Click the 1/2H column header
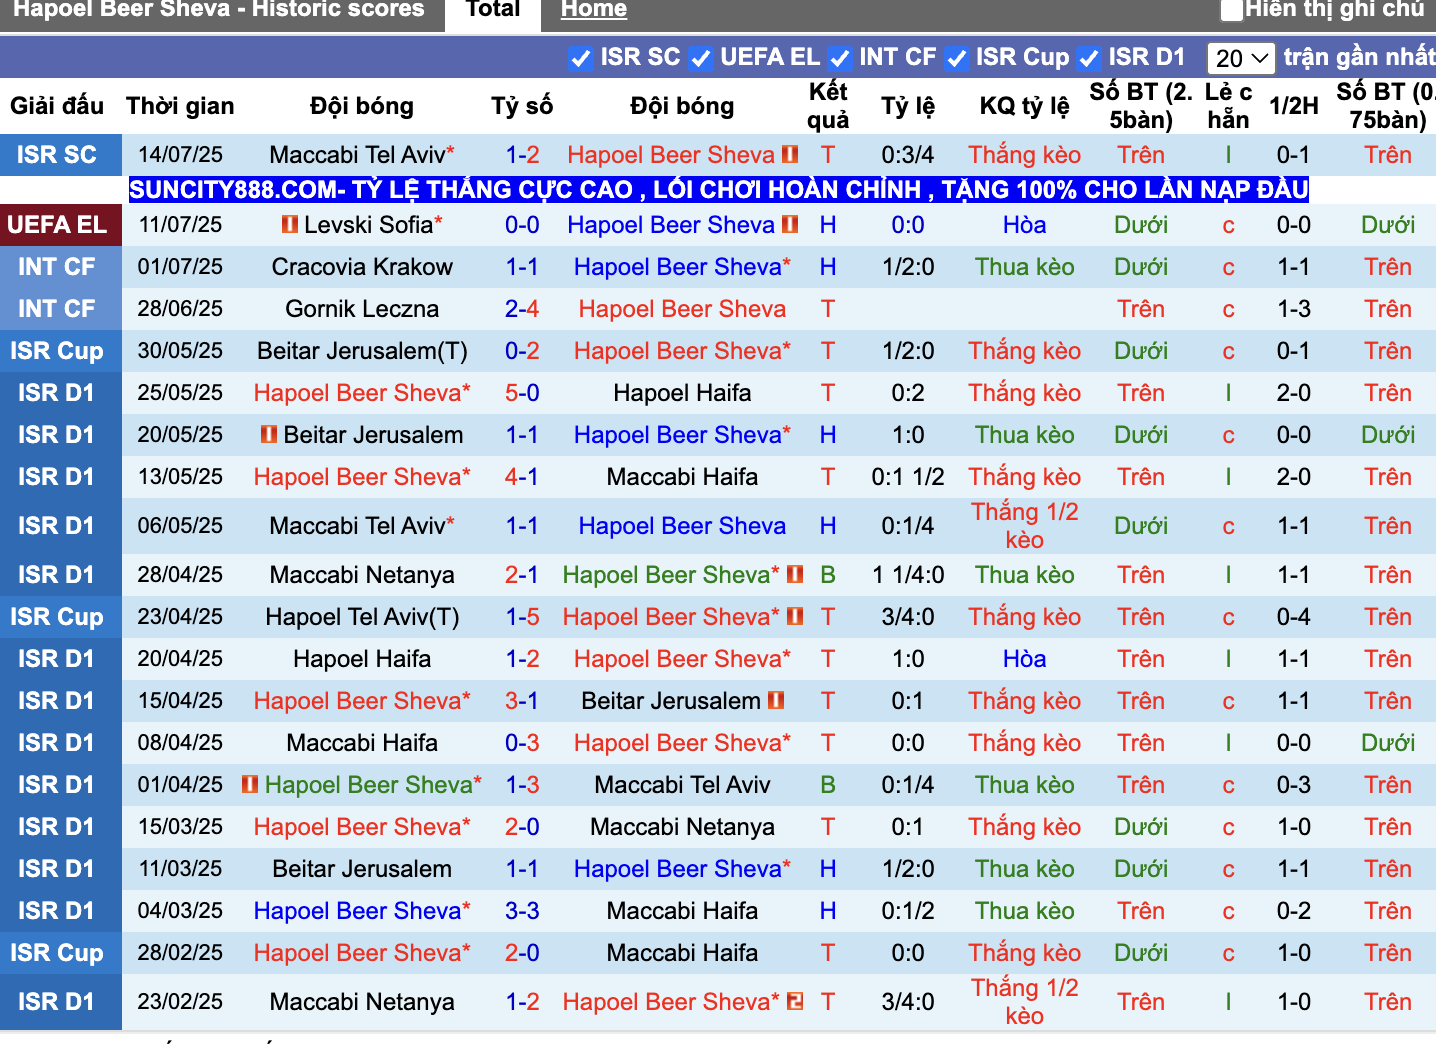This screenshot has height=1044, width=1436. pos(1293,106)
